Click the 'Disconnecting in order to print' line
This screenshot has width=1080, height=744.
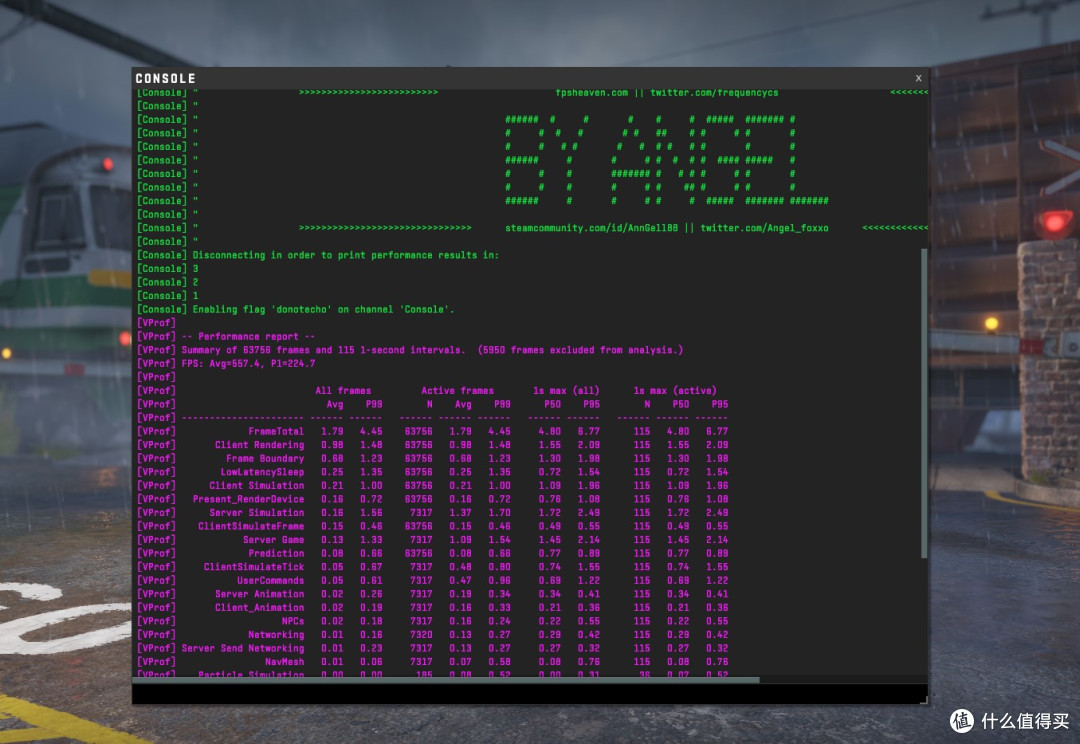(345, 255)
